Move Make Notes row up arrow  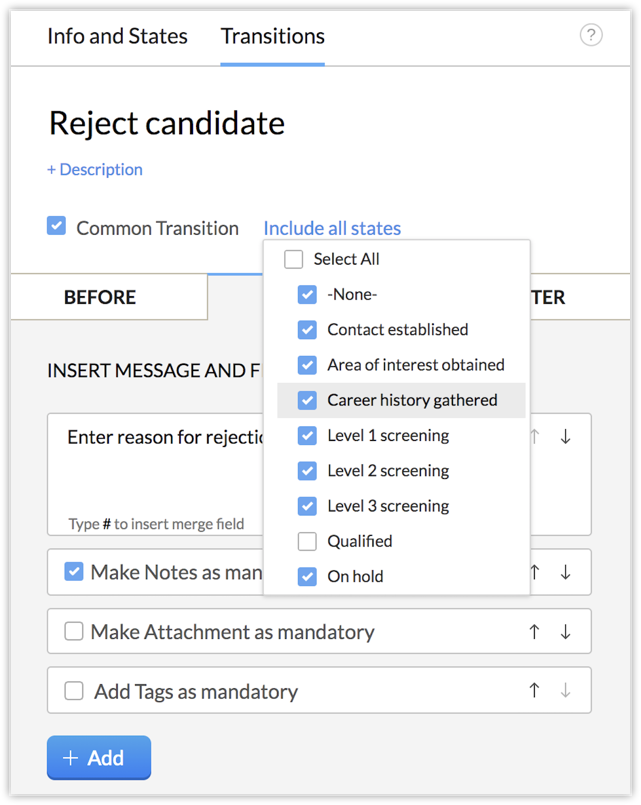534,572
